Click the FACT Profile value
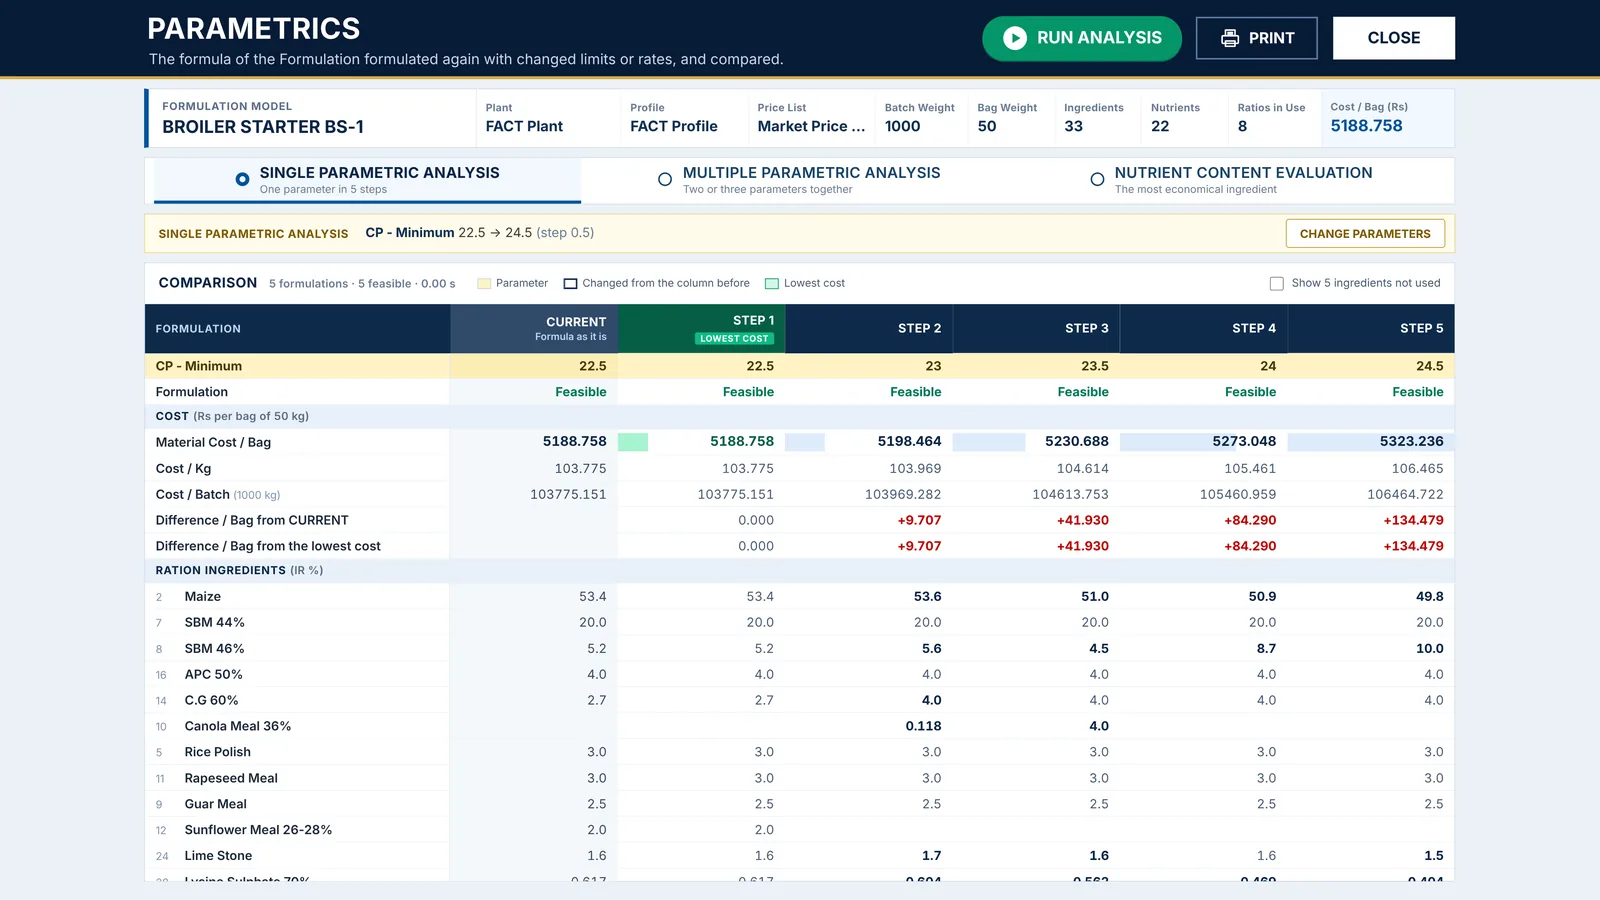 point(674,126)
